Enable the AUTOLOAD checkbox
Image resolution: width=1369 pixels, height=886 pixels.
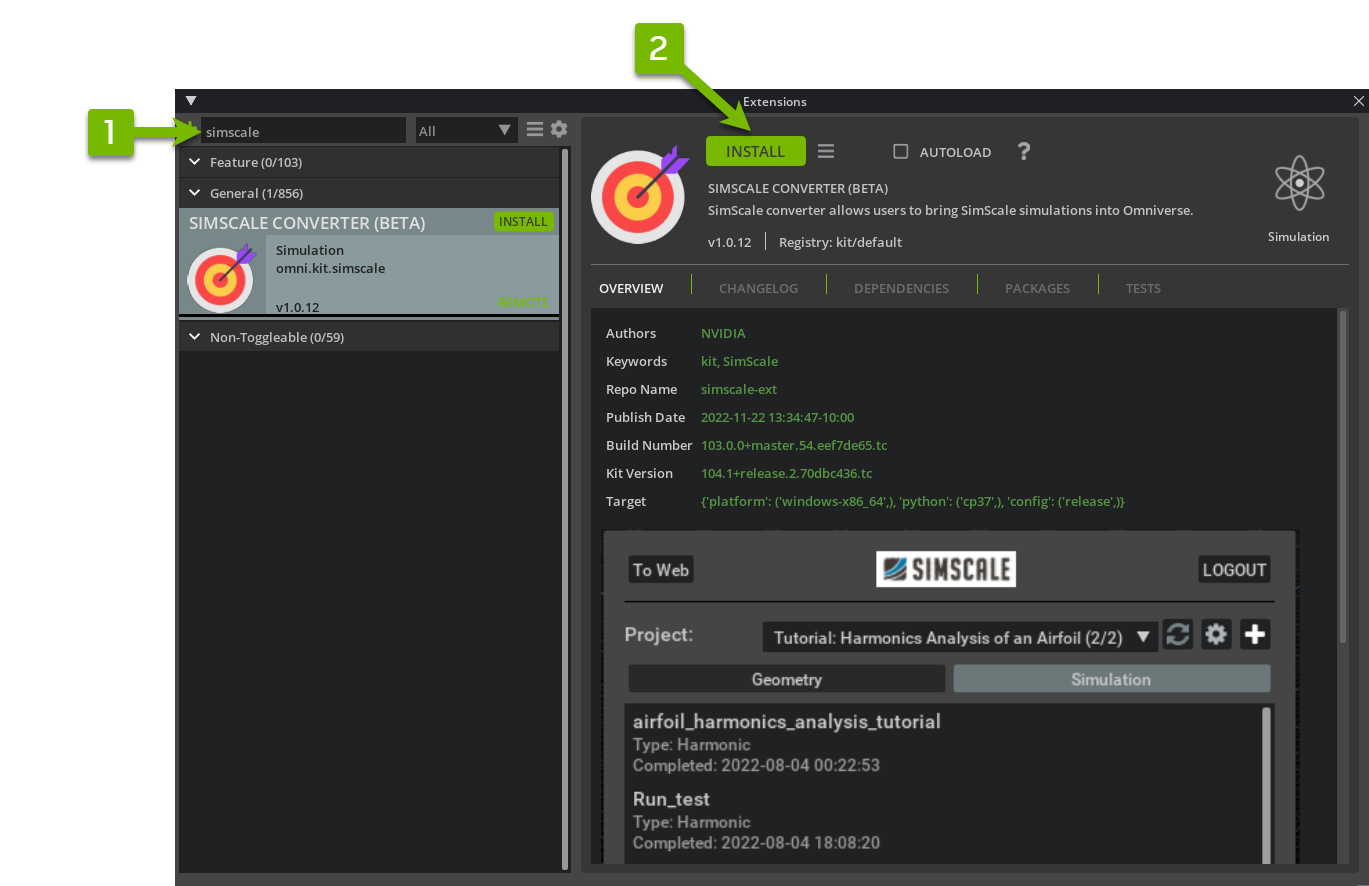coord(900,152)
